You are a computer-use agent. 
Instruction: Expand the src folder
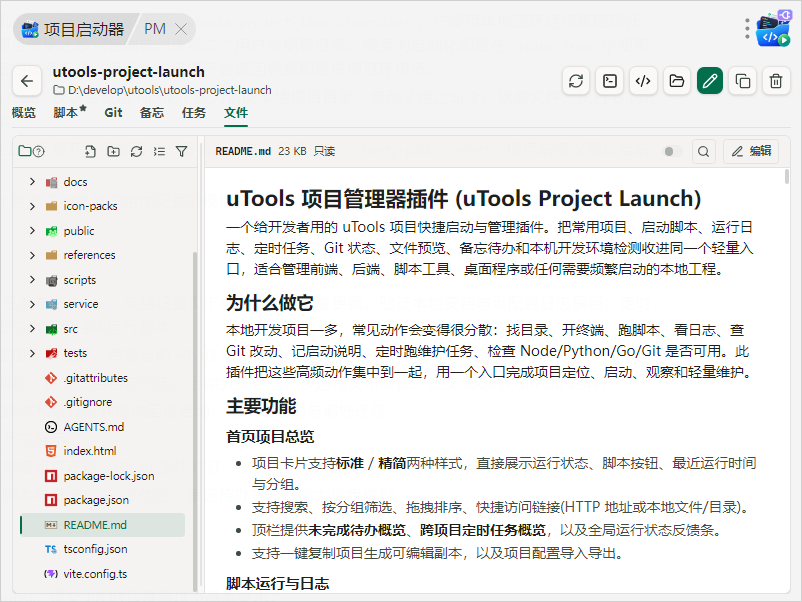coord(32,328)
